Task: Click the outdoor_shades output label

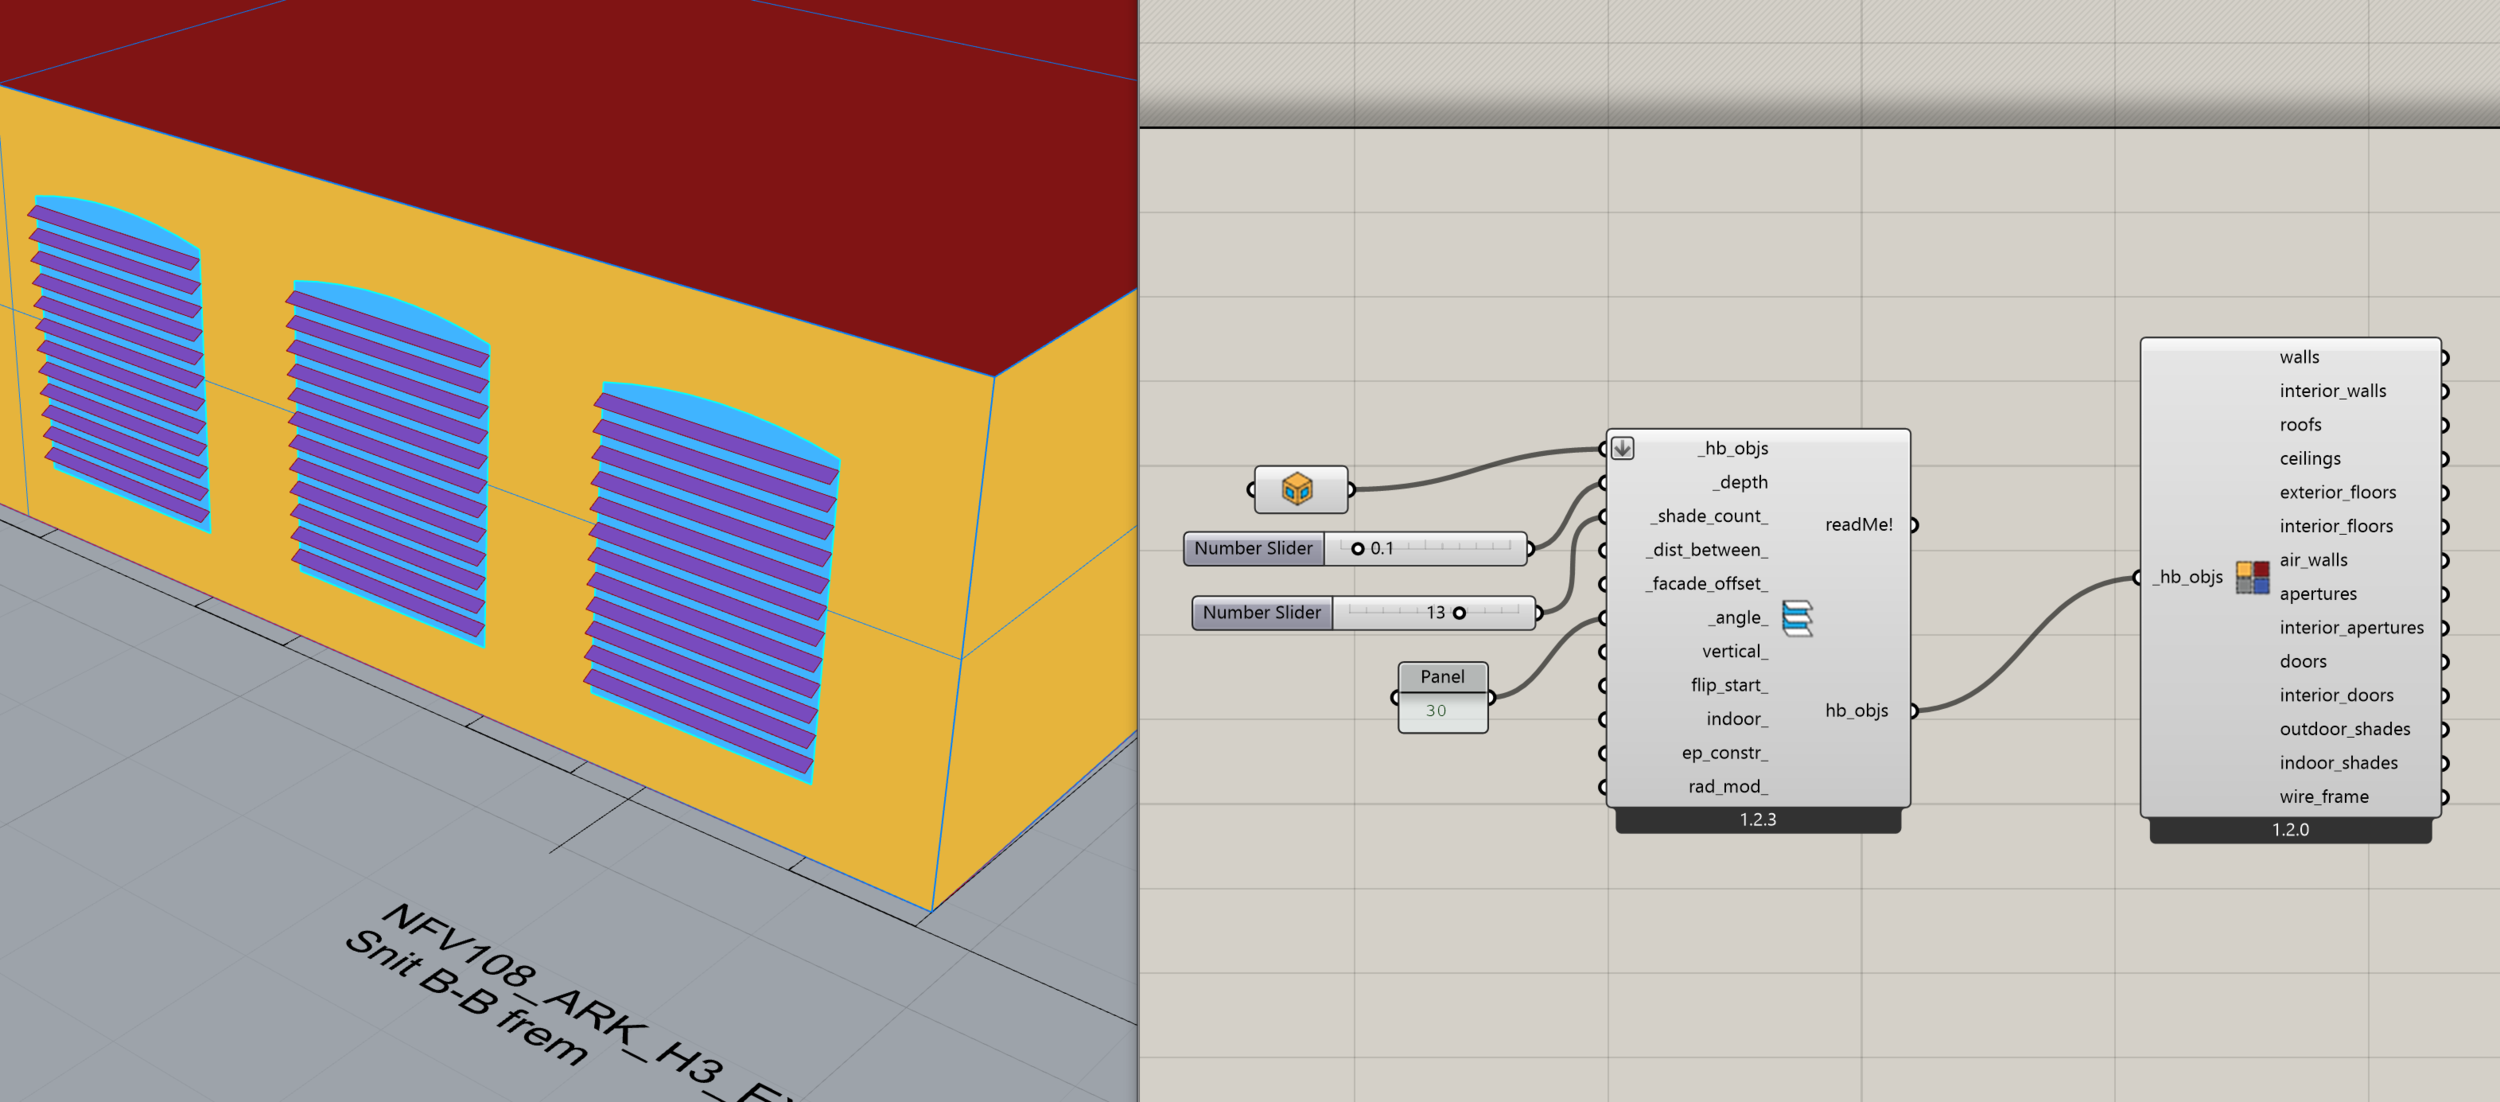Action: pyautogui.click(x=2344, y=729)
